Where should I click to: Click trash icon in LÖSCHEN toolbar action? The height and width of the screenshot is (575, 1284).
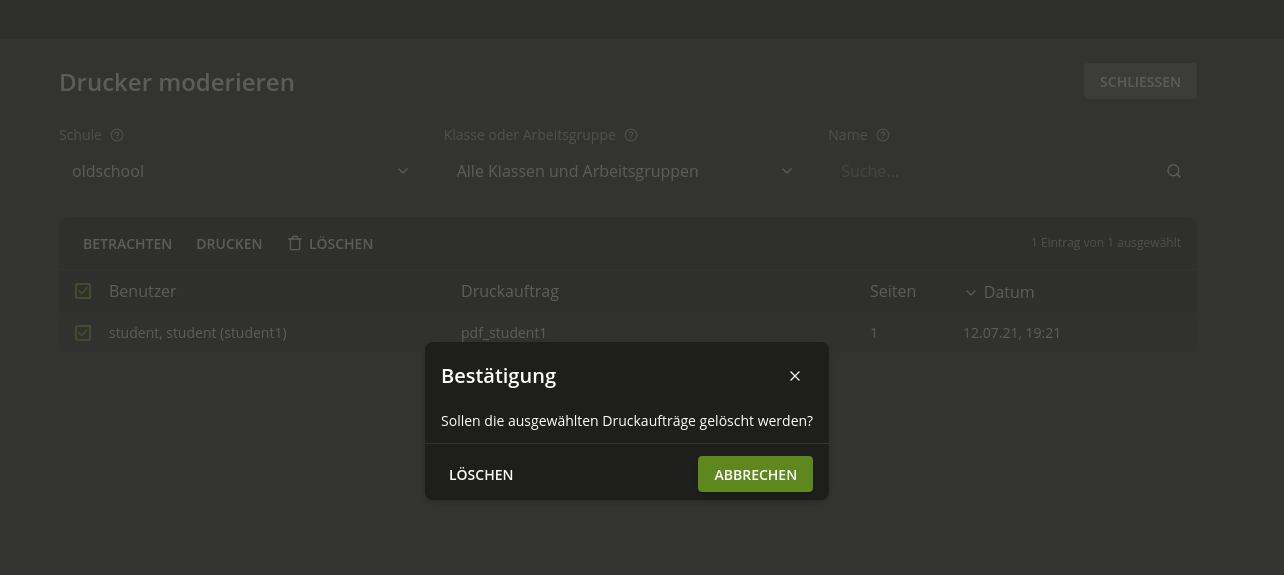295,243
